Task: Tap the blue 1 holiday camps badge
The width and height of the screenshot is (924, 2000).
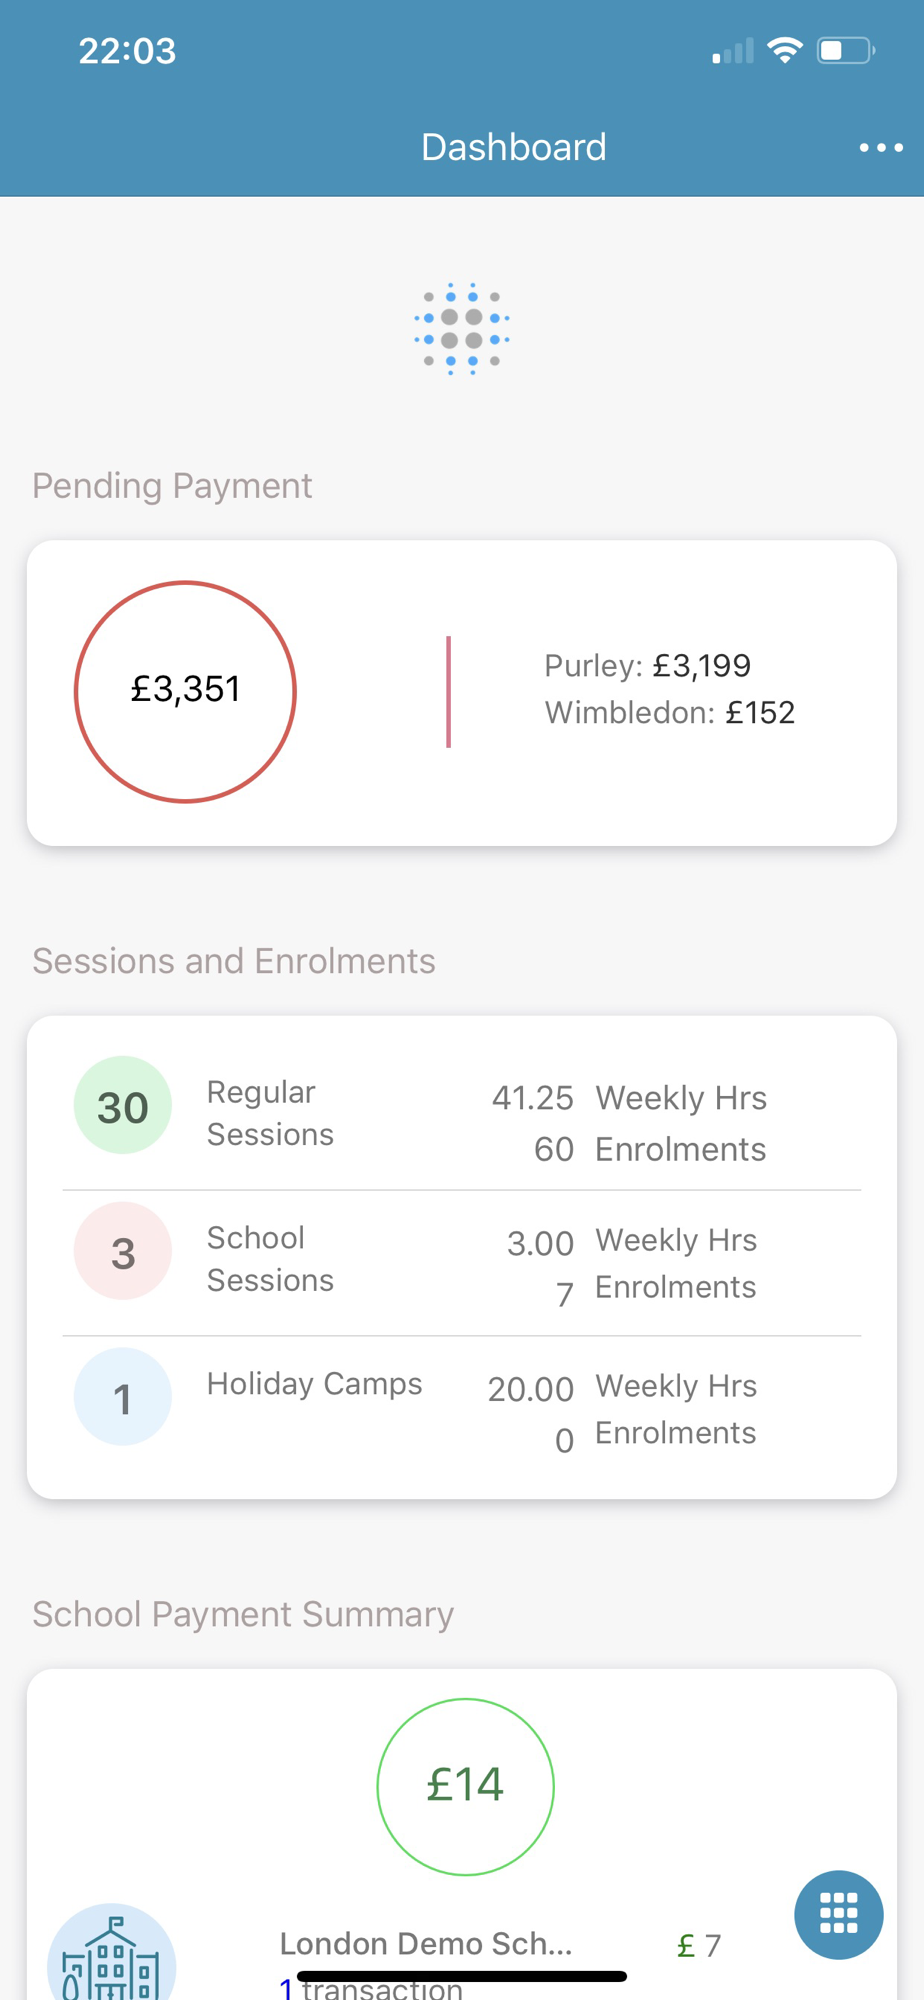Action: (x=123, y=1397)
